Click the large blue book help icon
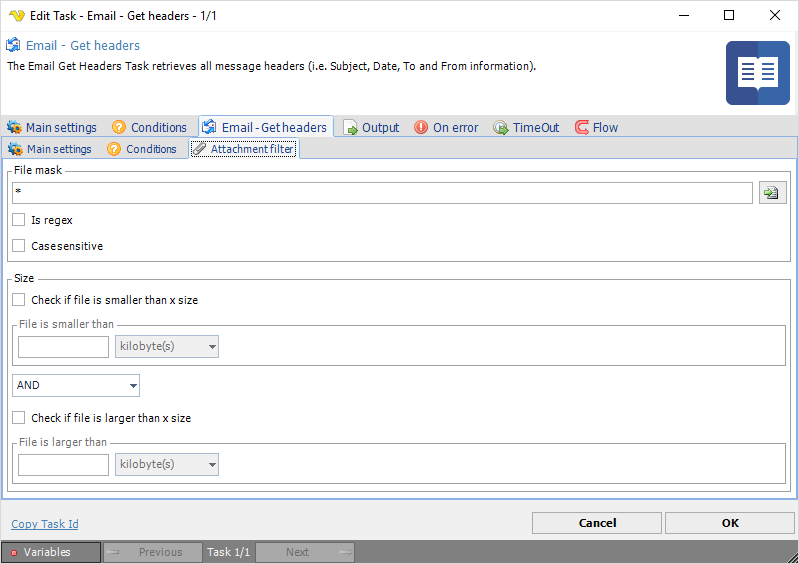 [x=757, y=73]
